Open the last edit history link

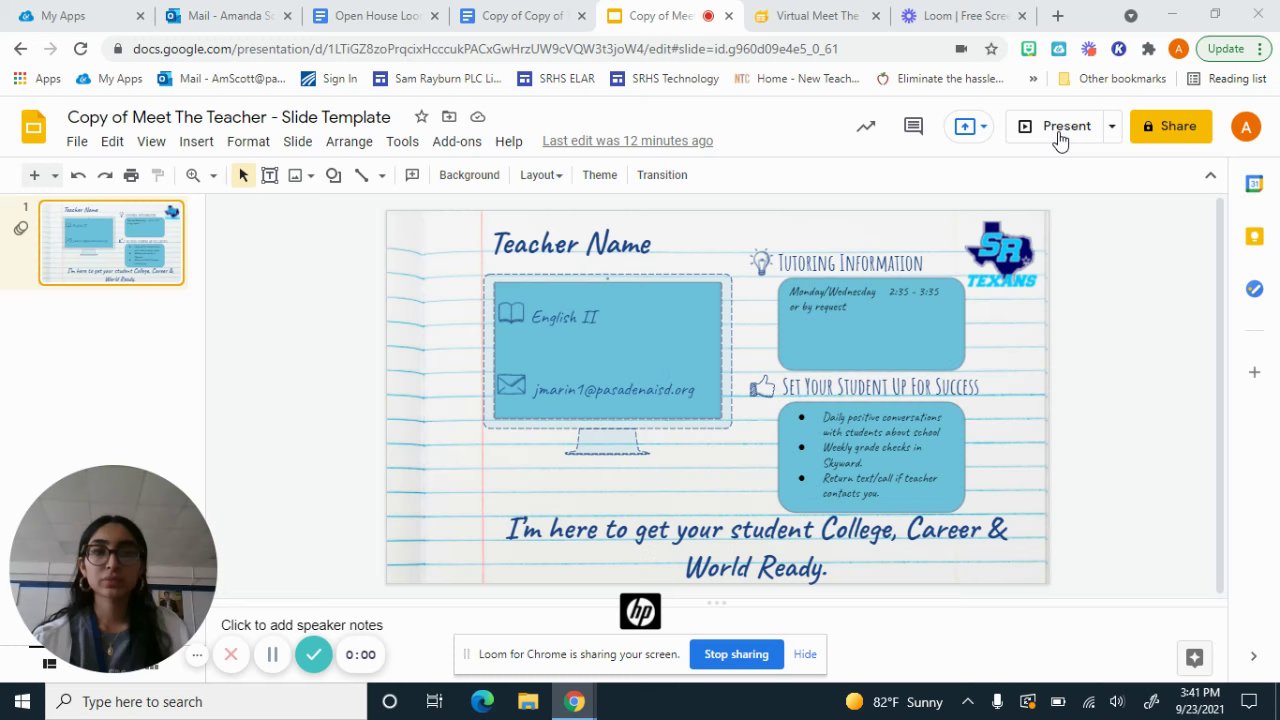pos(627,141)
